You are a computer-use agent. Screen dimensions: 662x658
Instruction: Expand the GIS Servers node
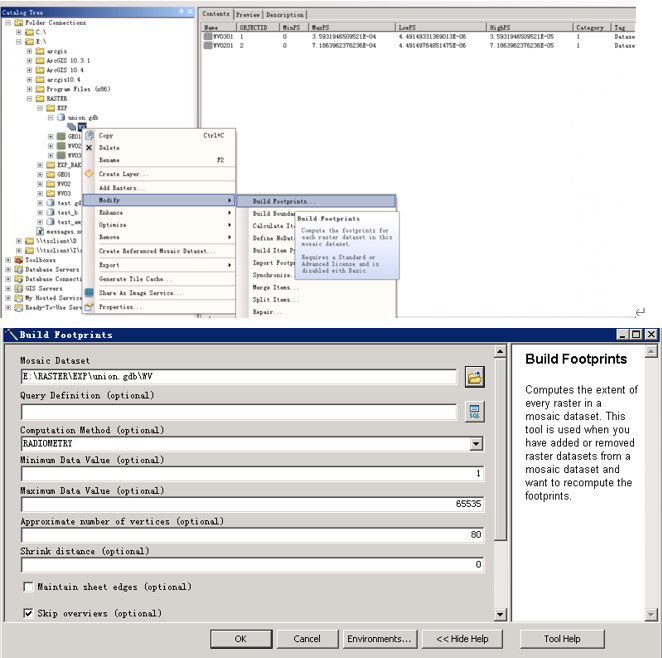8,289
